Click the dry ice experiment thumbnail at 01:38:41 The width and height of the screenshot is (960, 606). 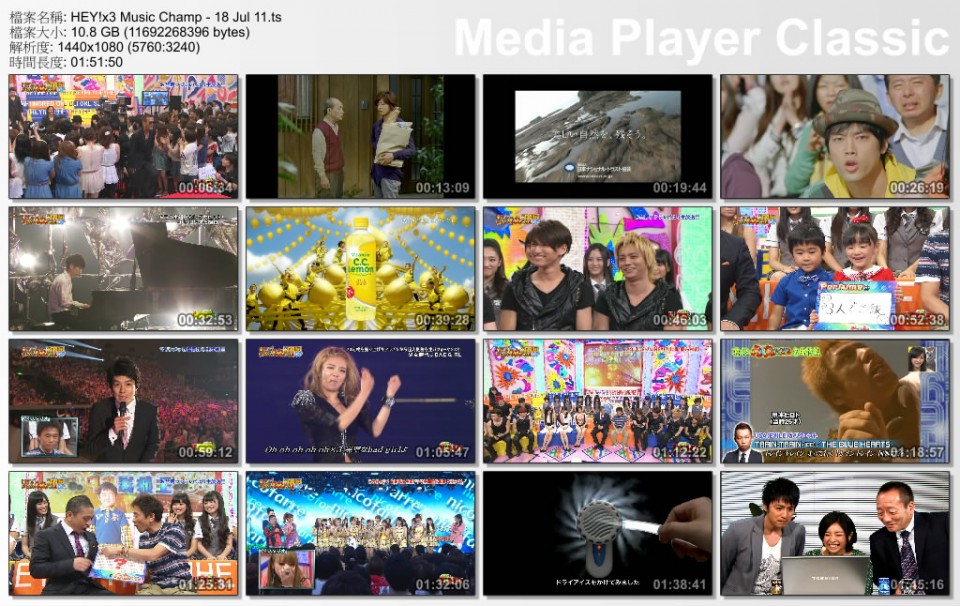pos(596,532)
